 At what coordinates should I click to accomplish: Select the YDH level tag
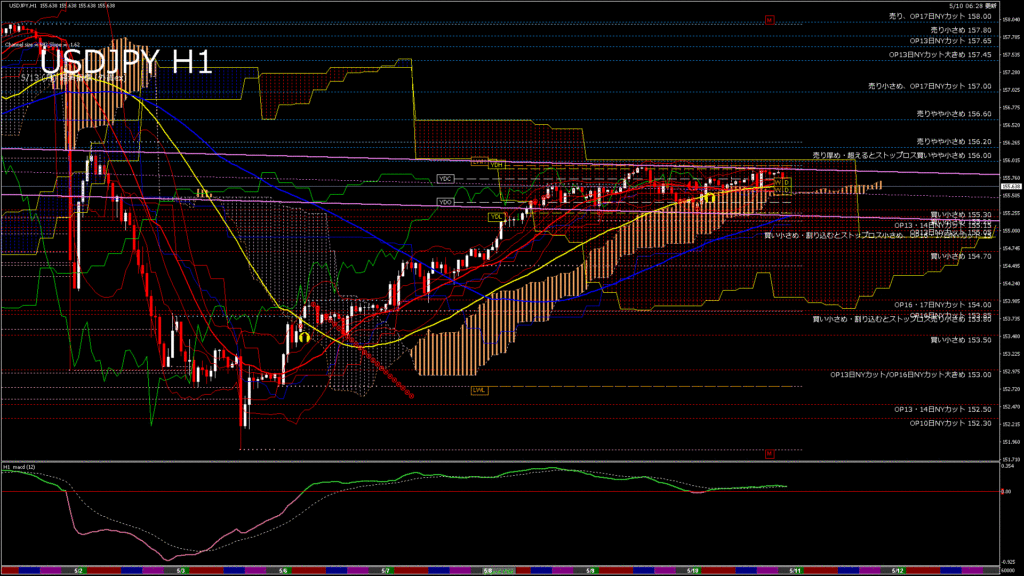tap(496, 165)
